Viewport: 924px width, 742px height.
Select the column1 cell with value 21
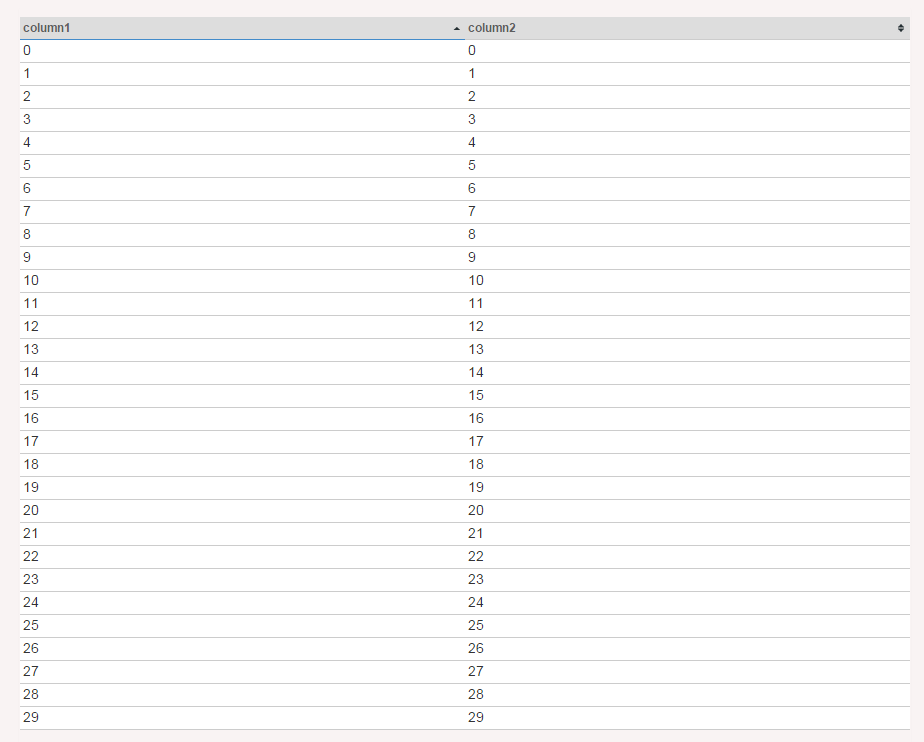click(x=242, y=534)
